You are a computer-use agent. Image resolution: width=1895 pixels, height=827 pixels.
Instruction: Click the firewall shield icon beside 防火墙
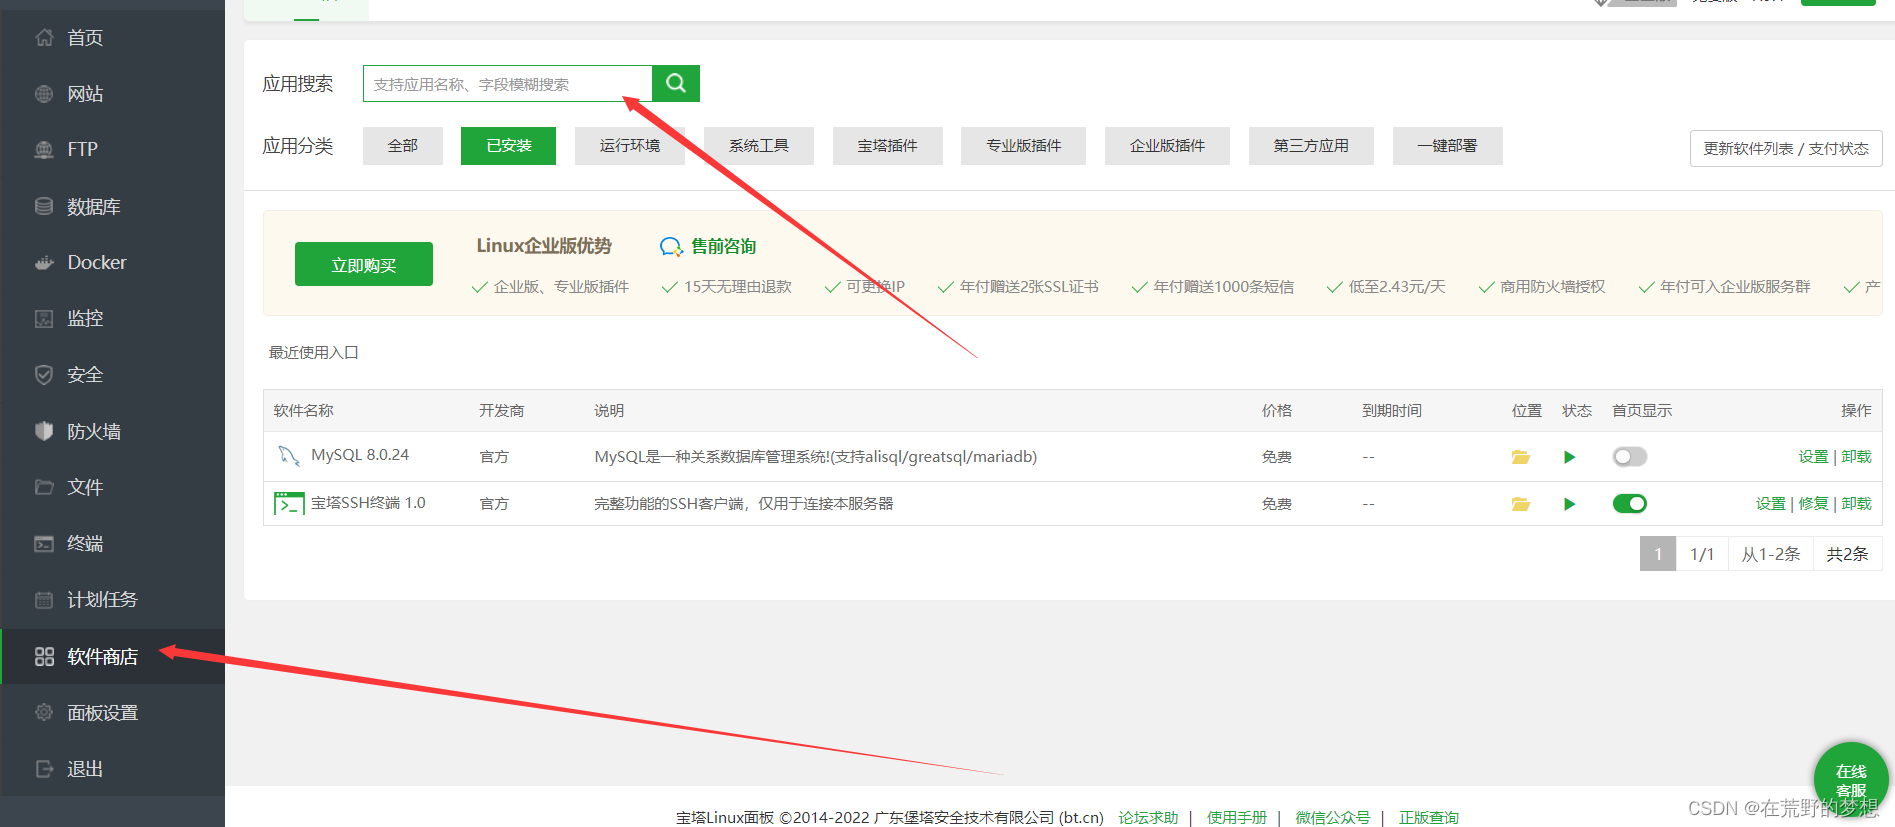44,431
